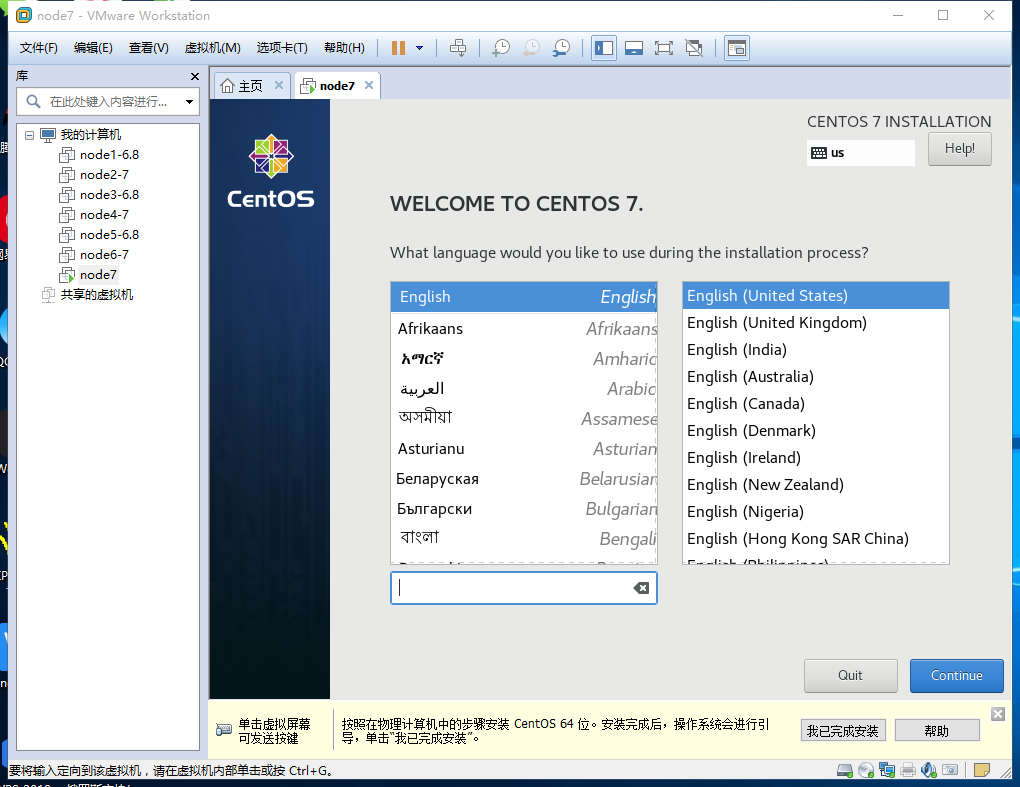
Task: Collapse the 我的计算机 tree node
Action: 29,135
